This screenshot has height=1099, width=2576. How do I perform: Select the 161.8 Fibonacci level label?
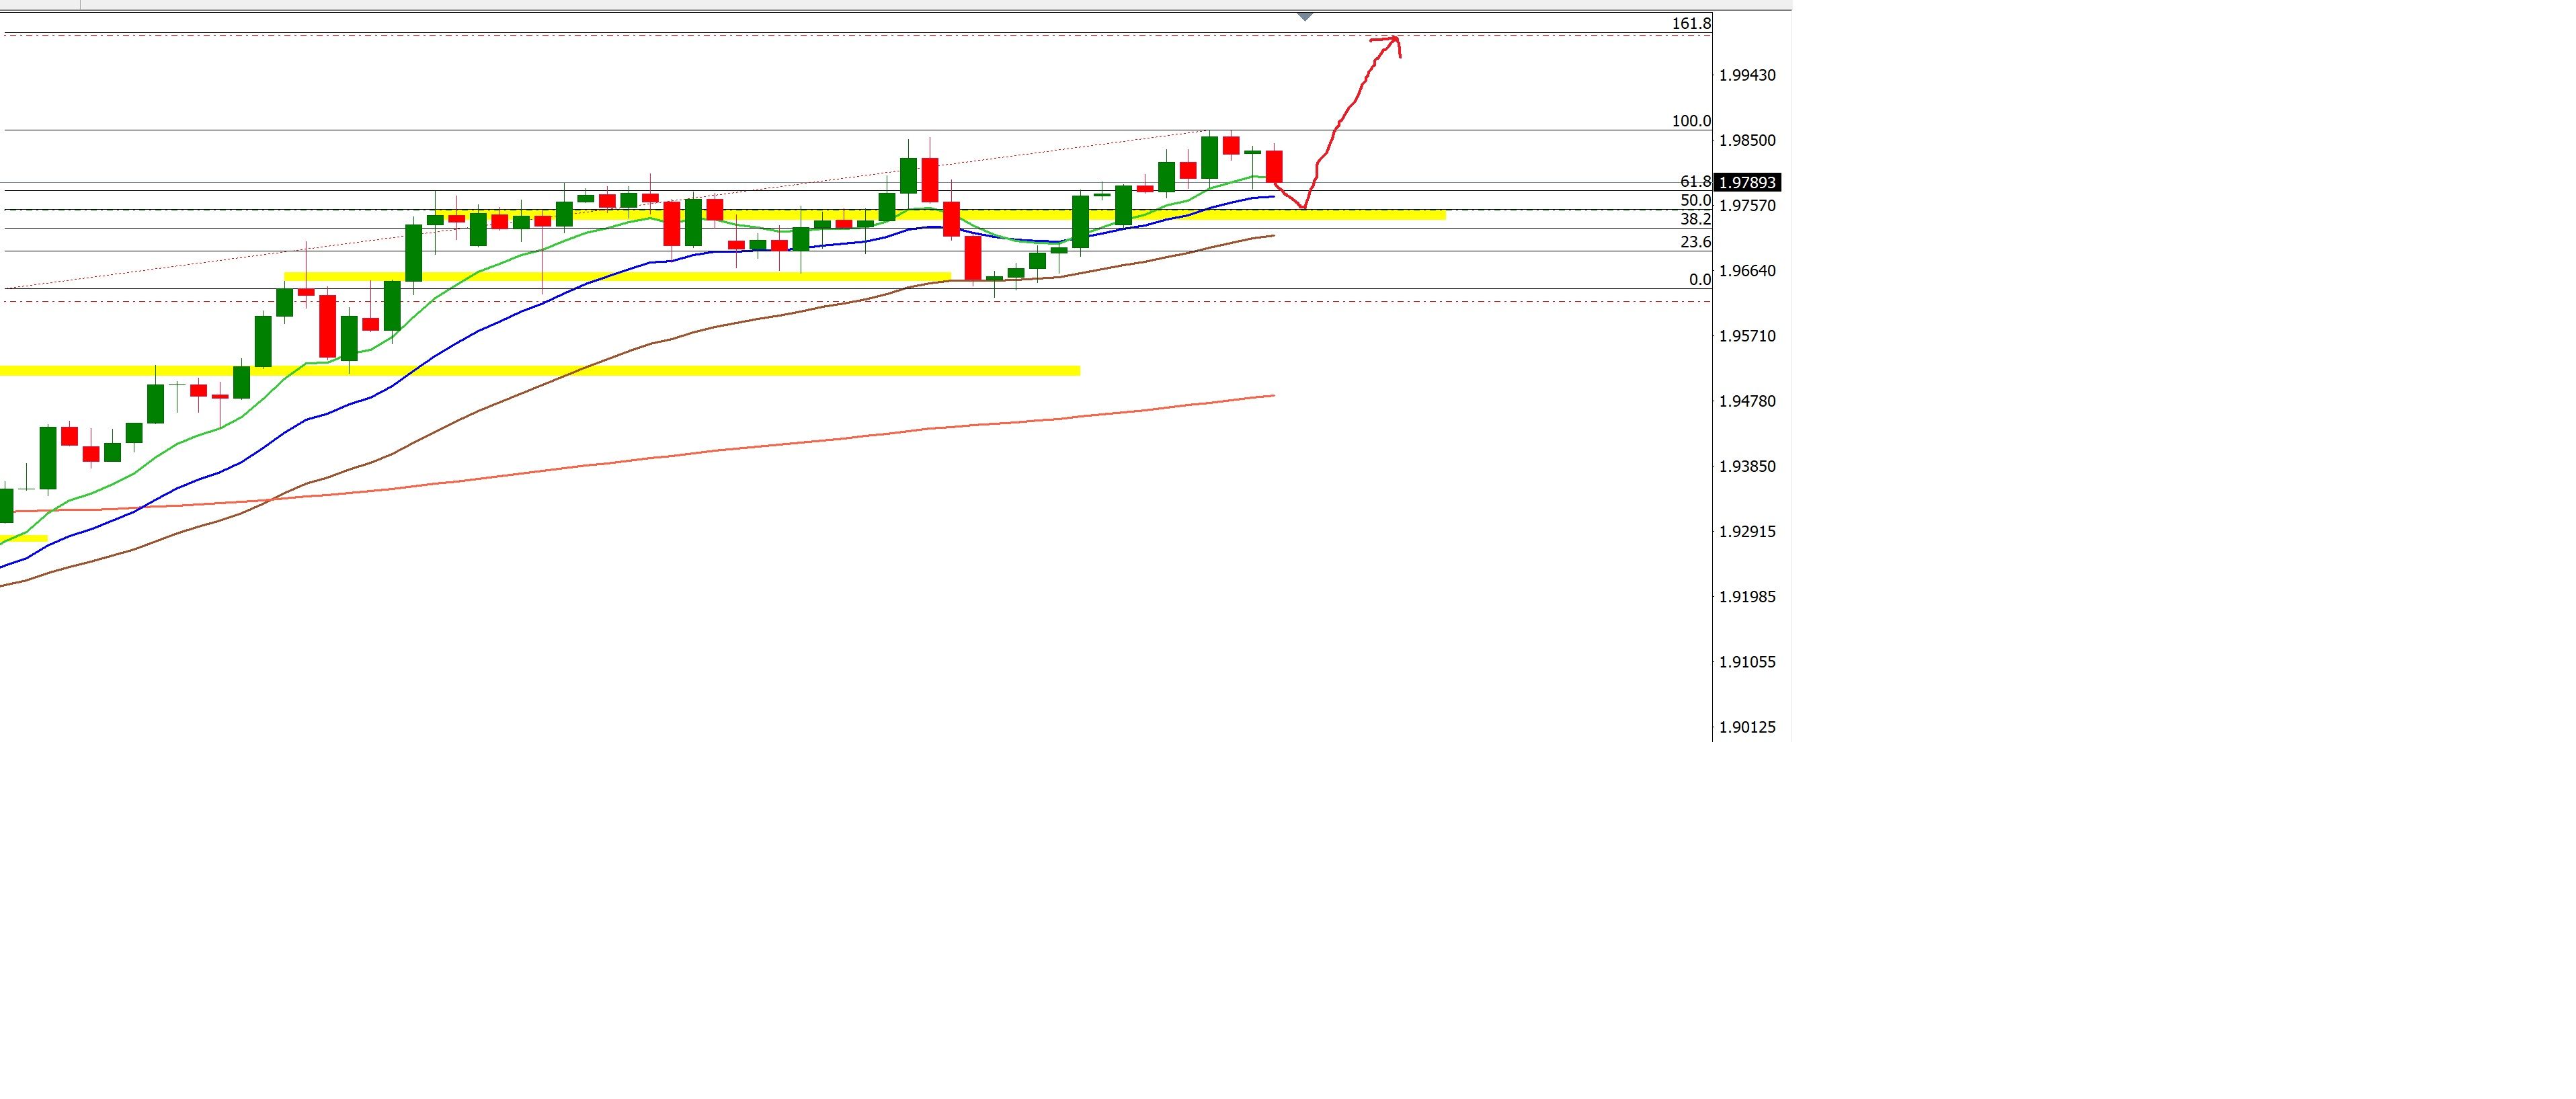click(x=1691, y=23)
